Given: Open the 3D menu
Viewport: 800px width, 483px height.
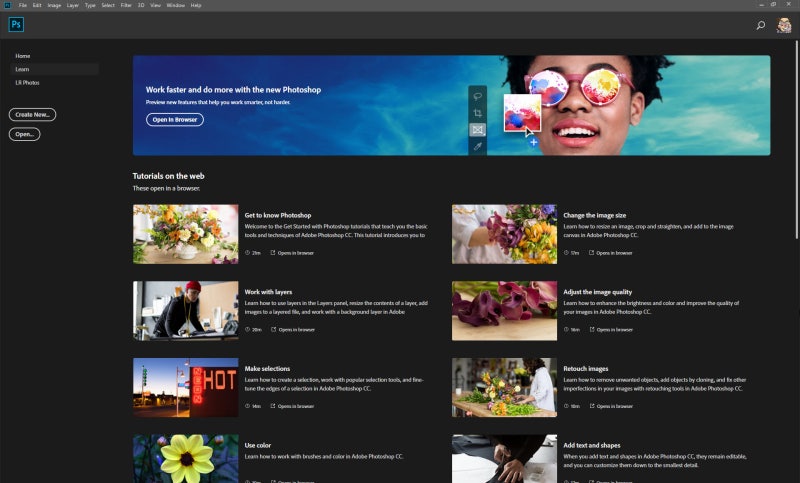Looking at the screenshot, I should point(141,5).
